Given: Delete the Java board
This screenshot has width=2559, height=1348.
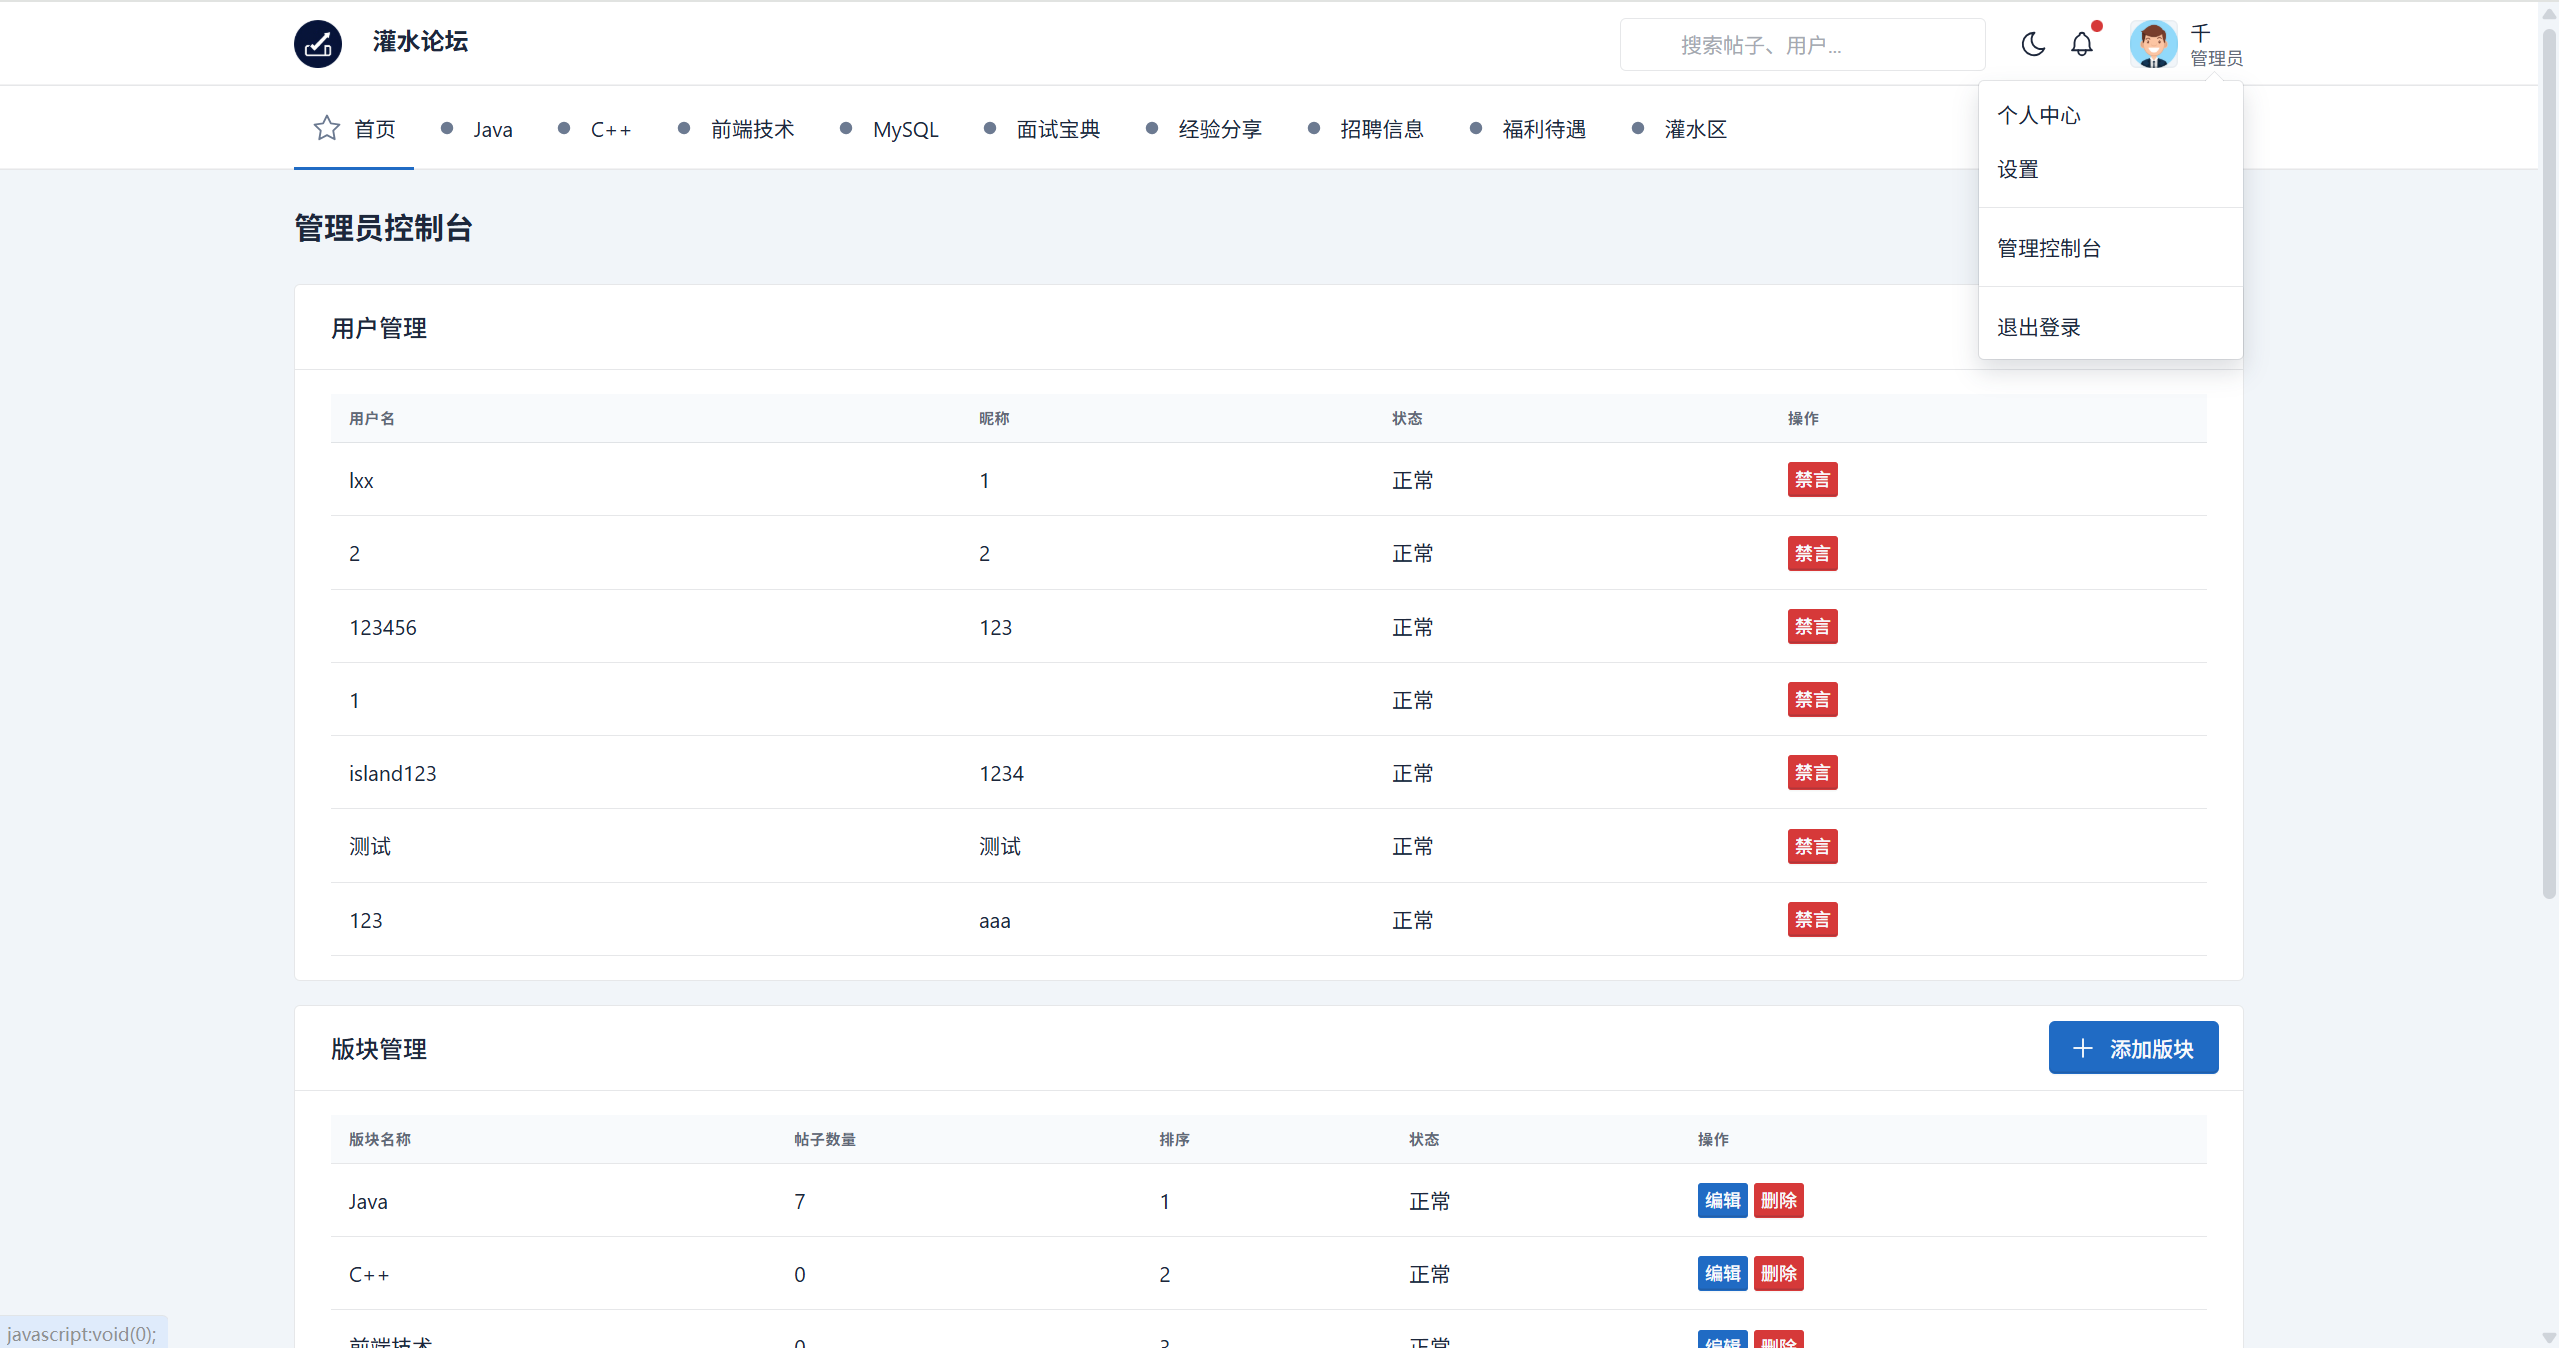Looking at the screenshot, I should tap(1779, 1201).
